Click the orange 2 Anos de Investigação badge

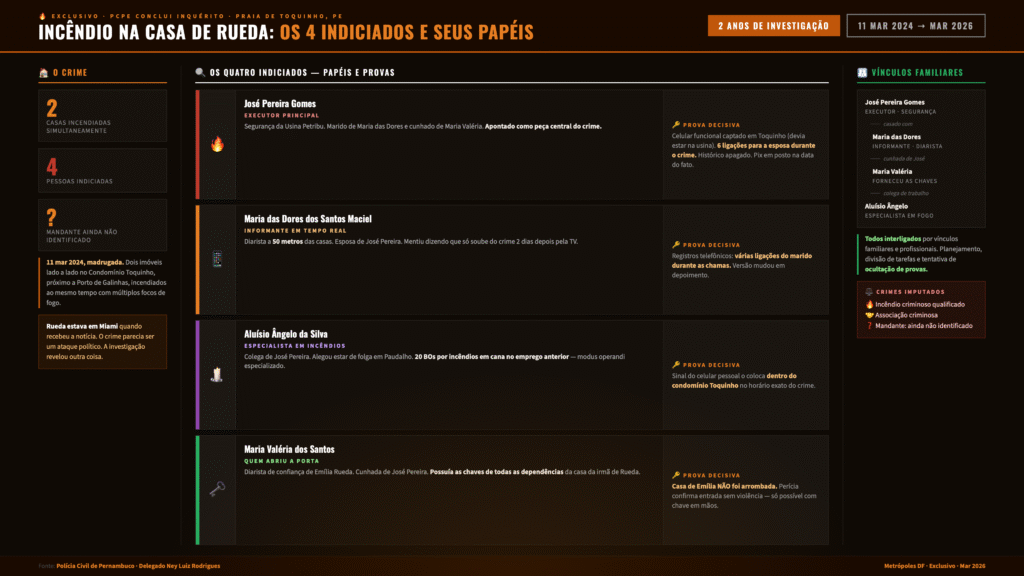coord(773,26)
